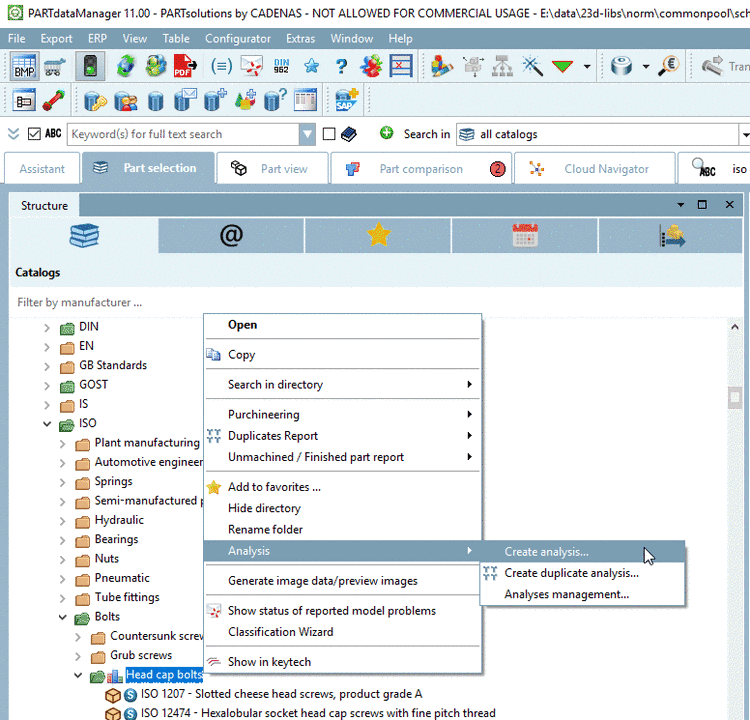Click the database with key icon

tap(95, 100)
